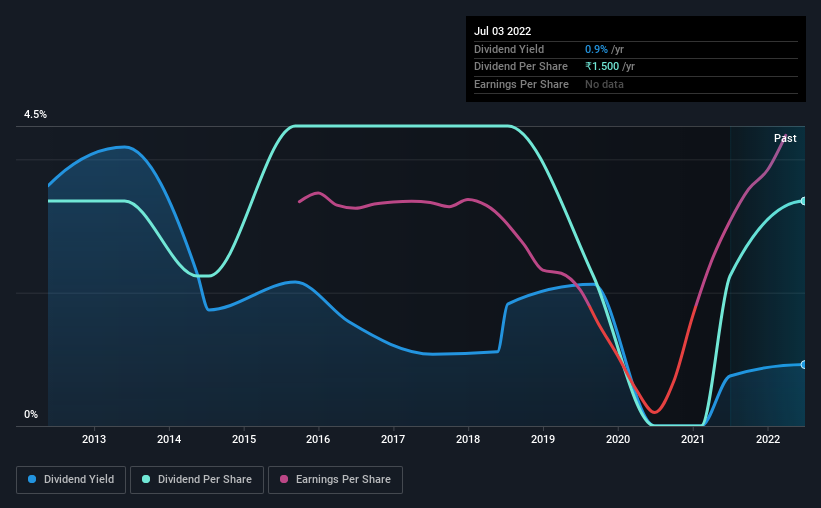Click the 2019 x-axis label
The image size is (821, 508).
(x=543, y=439)
